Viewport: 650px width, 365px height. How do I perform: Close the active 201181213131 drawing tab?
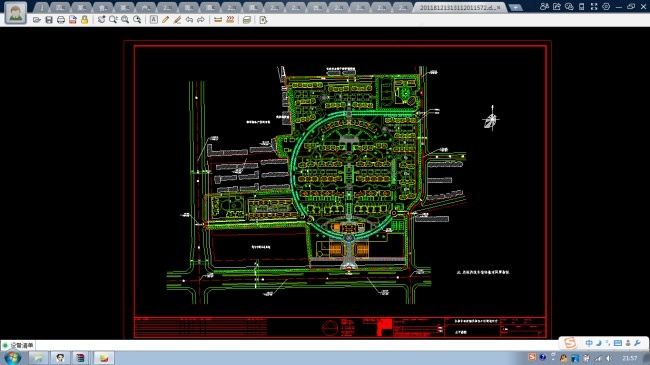(499, 7)
